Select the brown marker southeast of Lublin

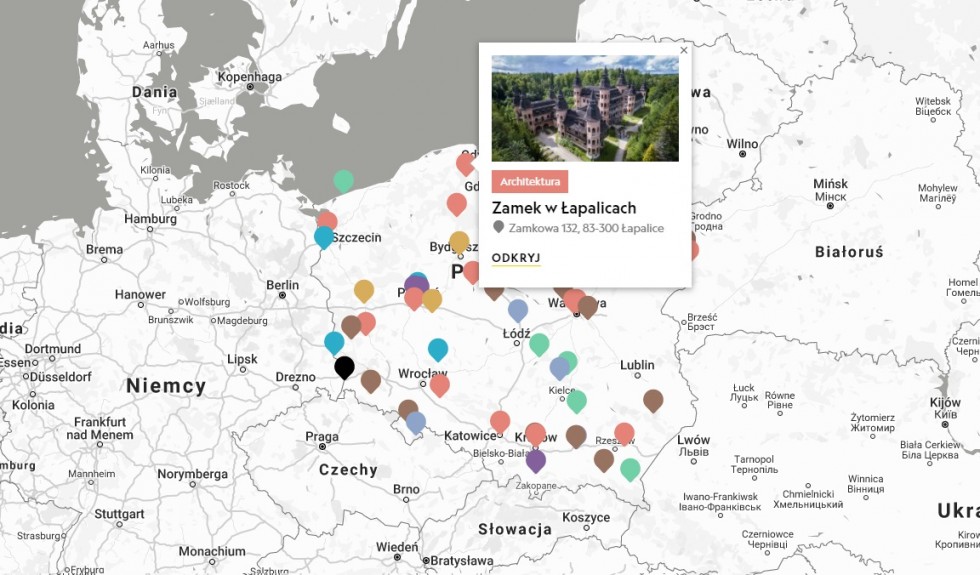653,400
